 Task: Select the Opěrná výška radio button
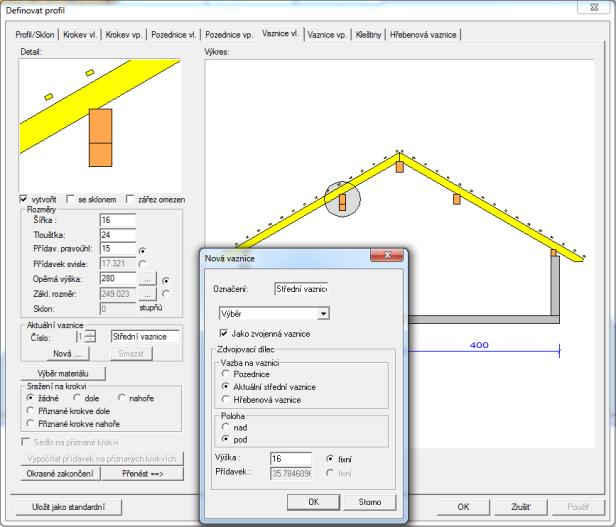pyautogui.click(x=166, y=281)
